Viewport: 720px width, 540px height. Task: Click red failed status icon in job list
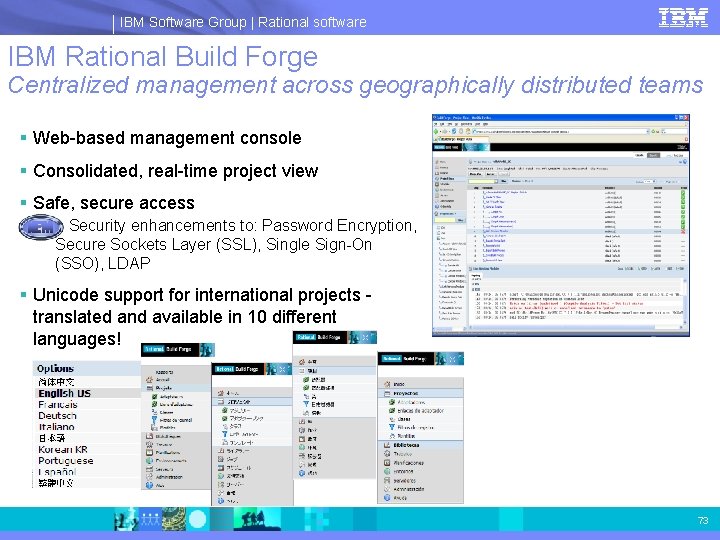pos(683,231)
